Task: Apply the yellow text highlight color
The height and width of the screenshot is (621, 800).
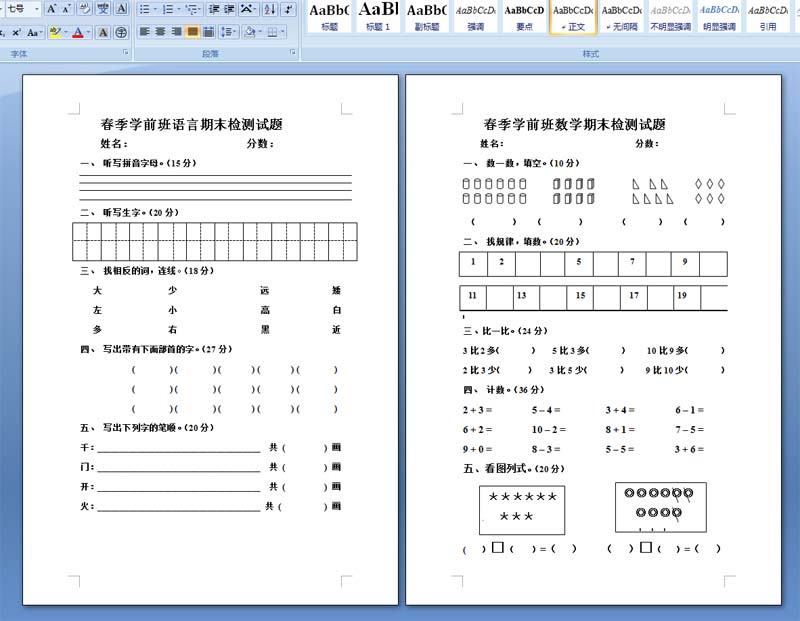Action: tap(55, 32)
